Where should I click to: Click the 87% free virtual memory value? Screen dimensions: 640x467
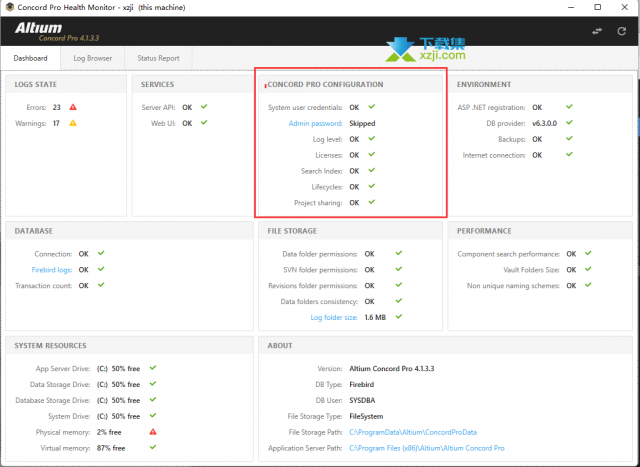point(111,448)
